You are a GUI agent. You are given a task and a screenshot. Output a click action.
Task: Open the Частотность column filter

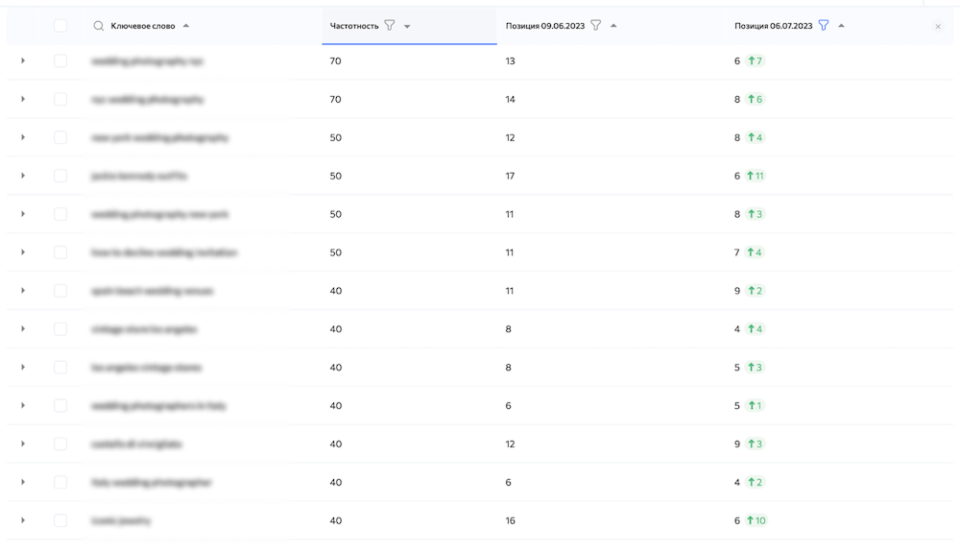pyautogui.click(x=390, y=26)
